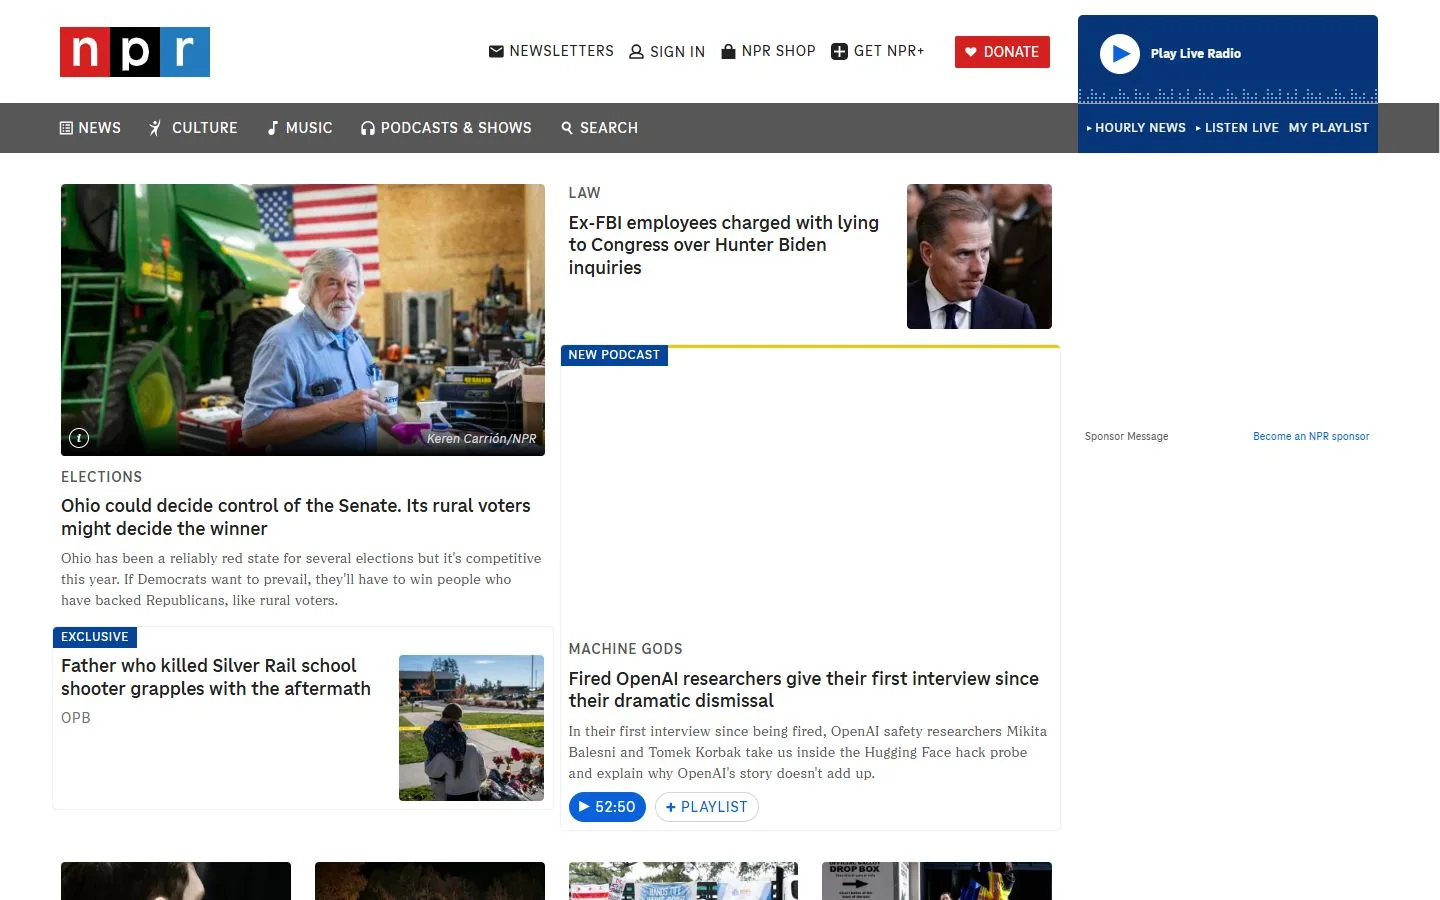Click the Sign In person icon
The image size is (1440, 900).
click(636, 52)
